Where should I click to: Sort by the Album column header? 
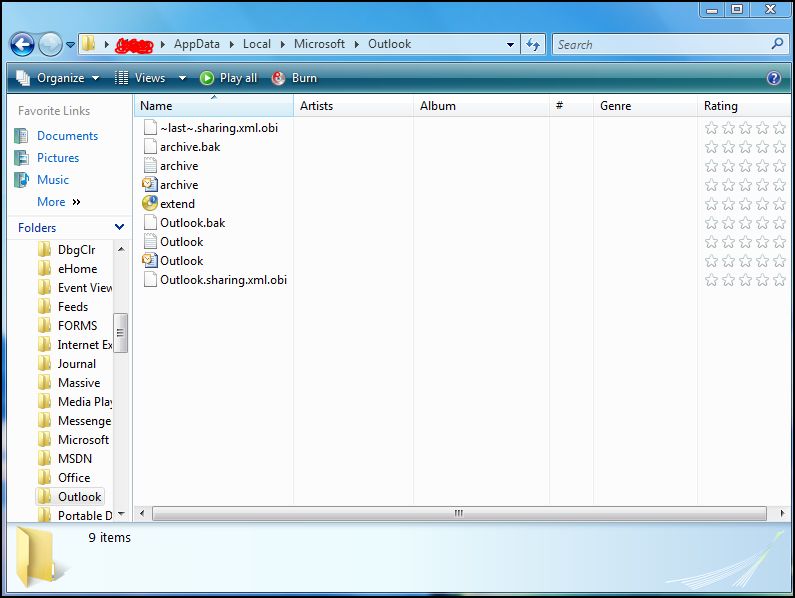pos(481,106)
